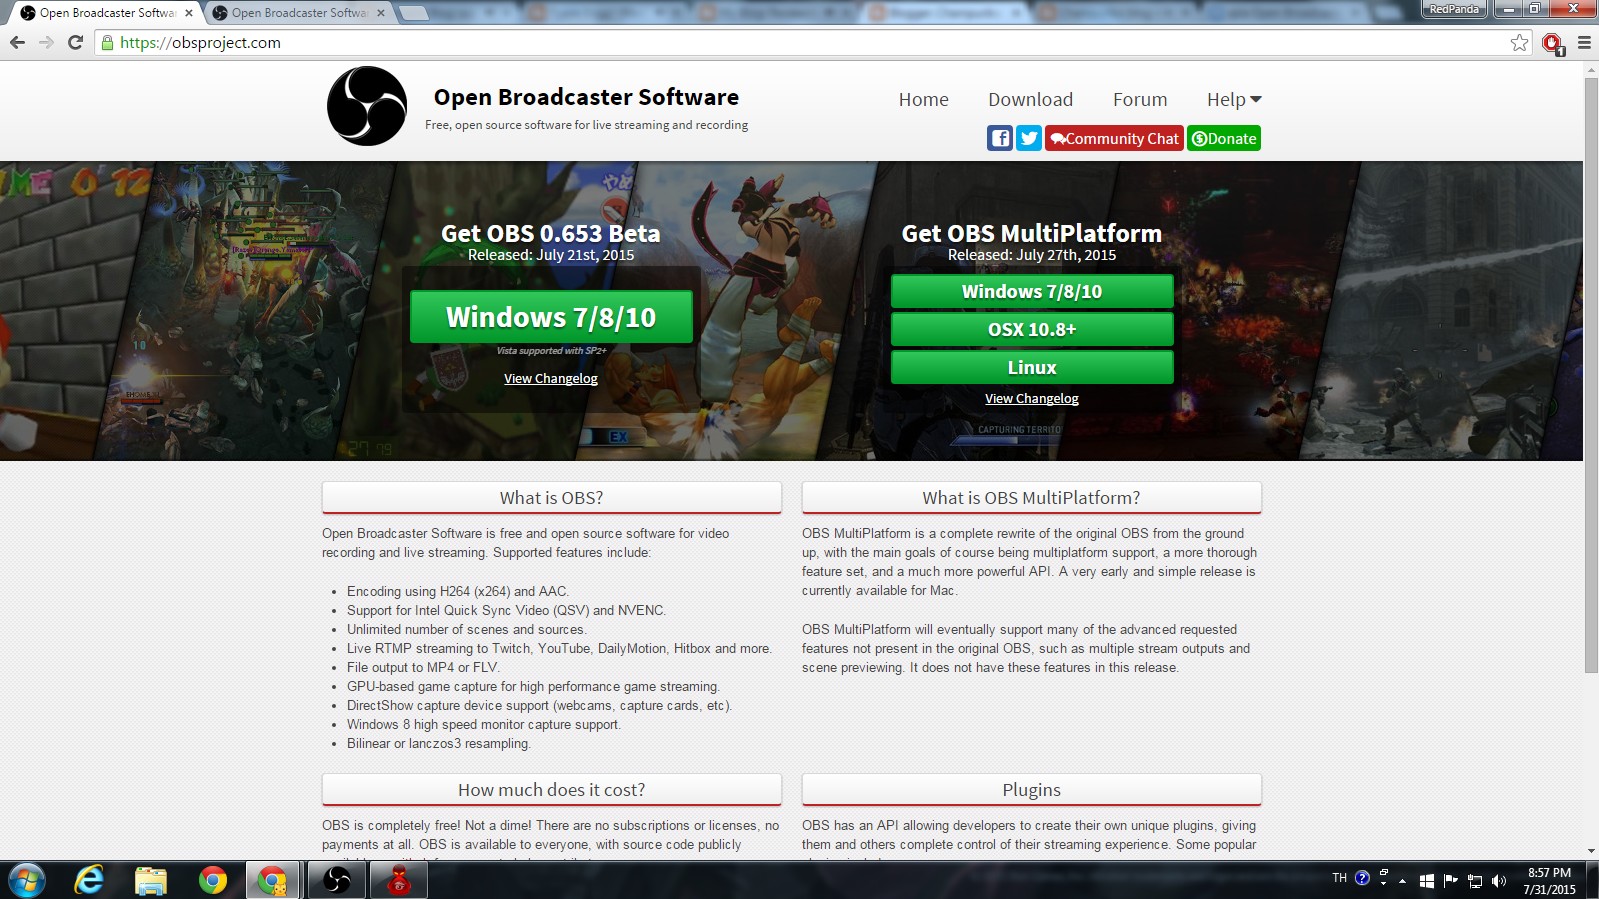Click the 'What is OBS MultiPlatform?' heading

pyautogui.click(x=1031, y=497)
